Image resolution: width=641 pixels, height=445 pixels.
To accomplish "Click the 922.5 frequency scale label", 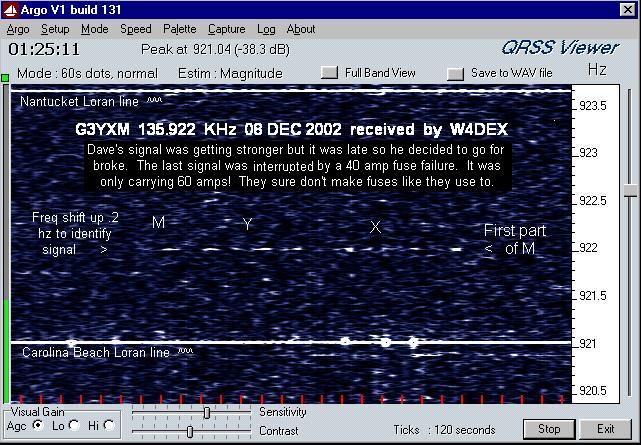I will pos(593,201).
